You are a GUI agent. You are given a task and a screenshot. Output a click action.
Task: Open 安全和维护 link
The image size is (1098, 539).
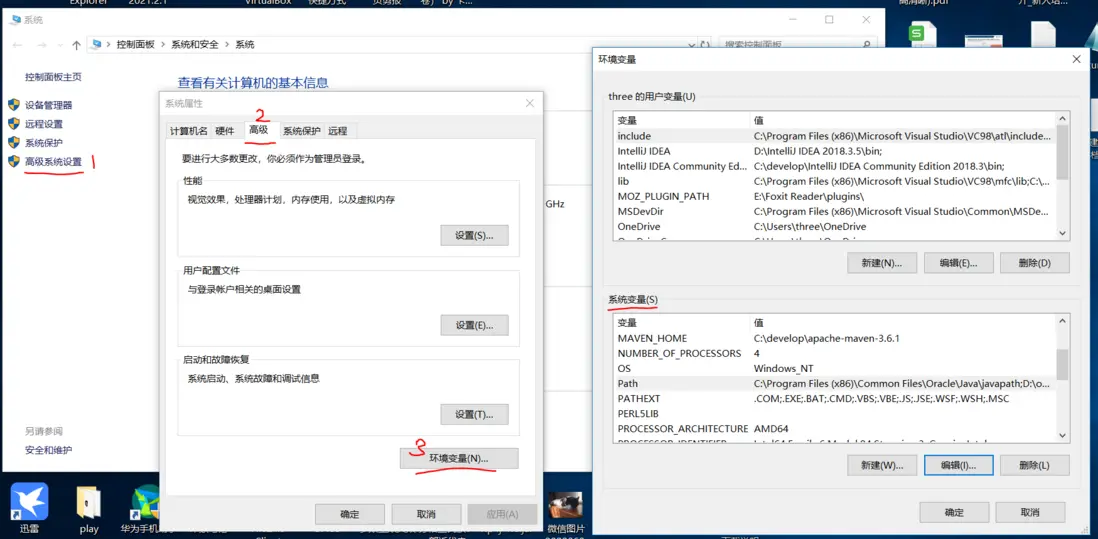(48, 450)
